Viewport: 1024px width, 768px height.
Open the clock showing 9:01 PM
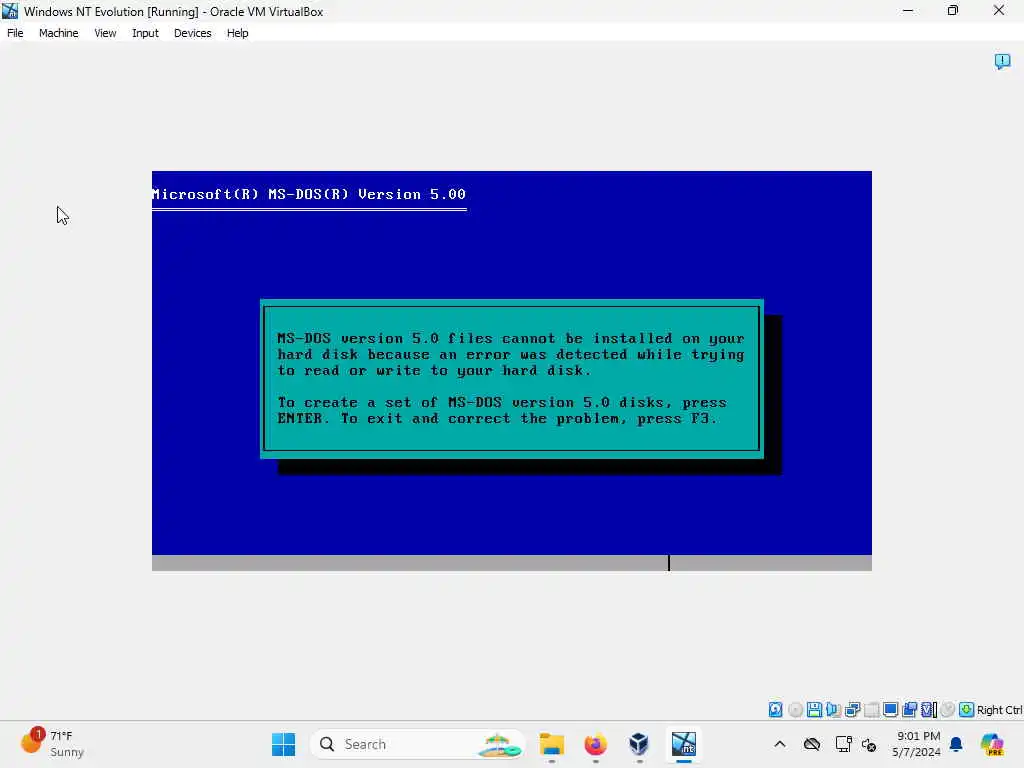pyautogui.click(x=917, y=744)
